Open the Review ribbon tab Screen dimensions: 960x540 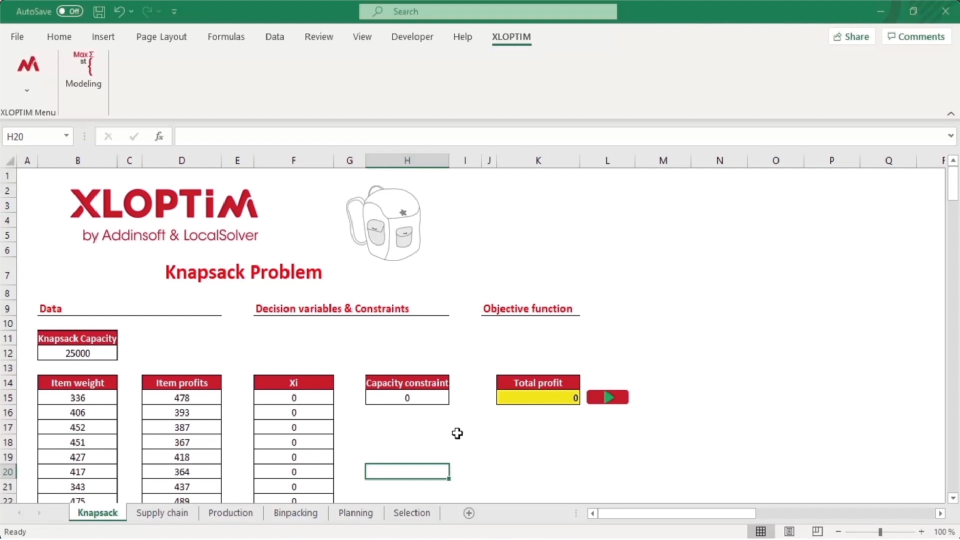click(318, 37)
